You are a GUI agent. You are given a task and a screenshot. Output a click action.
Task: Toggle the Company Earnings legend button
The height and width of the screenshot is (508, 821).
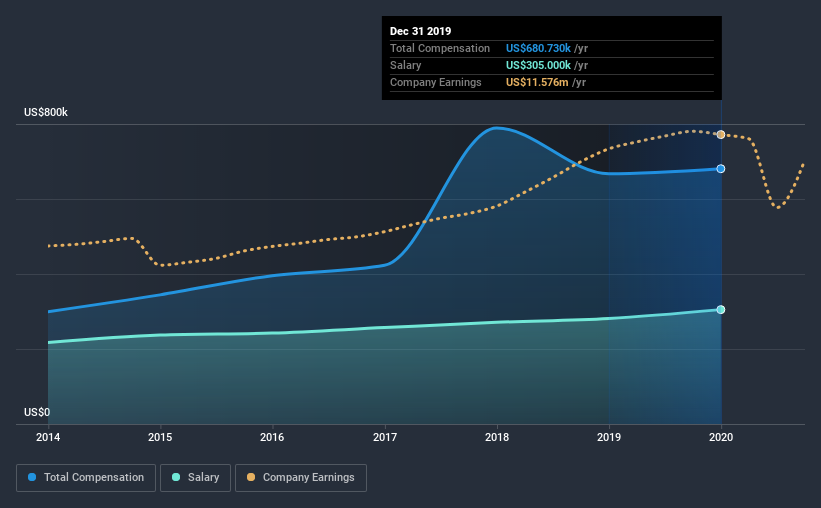click(x=301, y=478)
